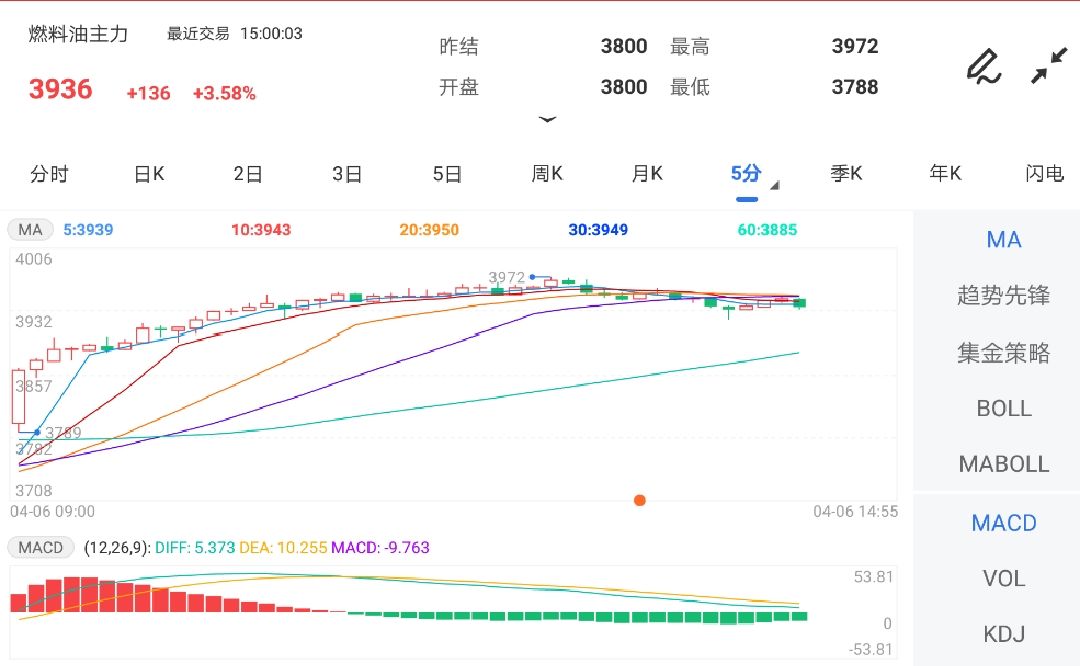This screenshot has height=666, width=1080.
Task: Click the 60-period MA value legend
Action: pyautogui.click(x=767, y=230)
